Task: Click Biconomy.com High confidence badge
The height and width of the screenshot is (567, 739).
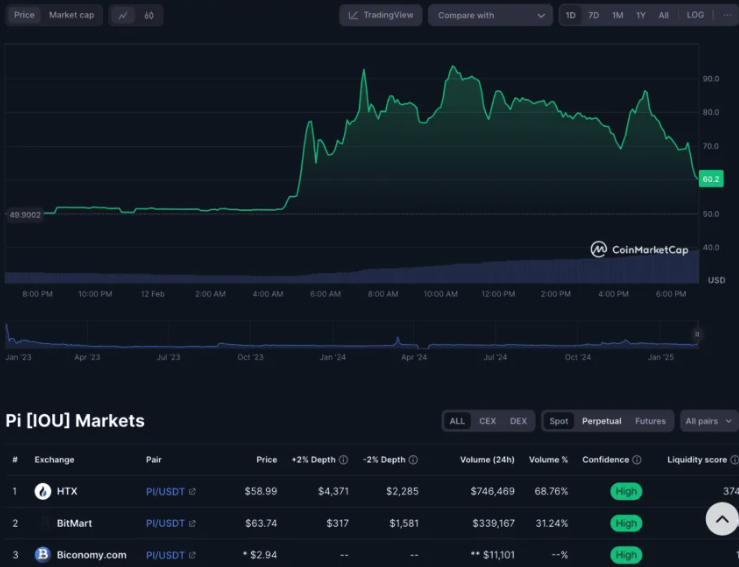Action: 626,555
